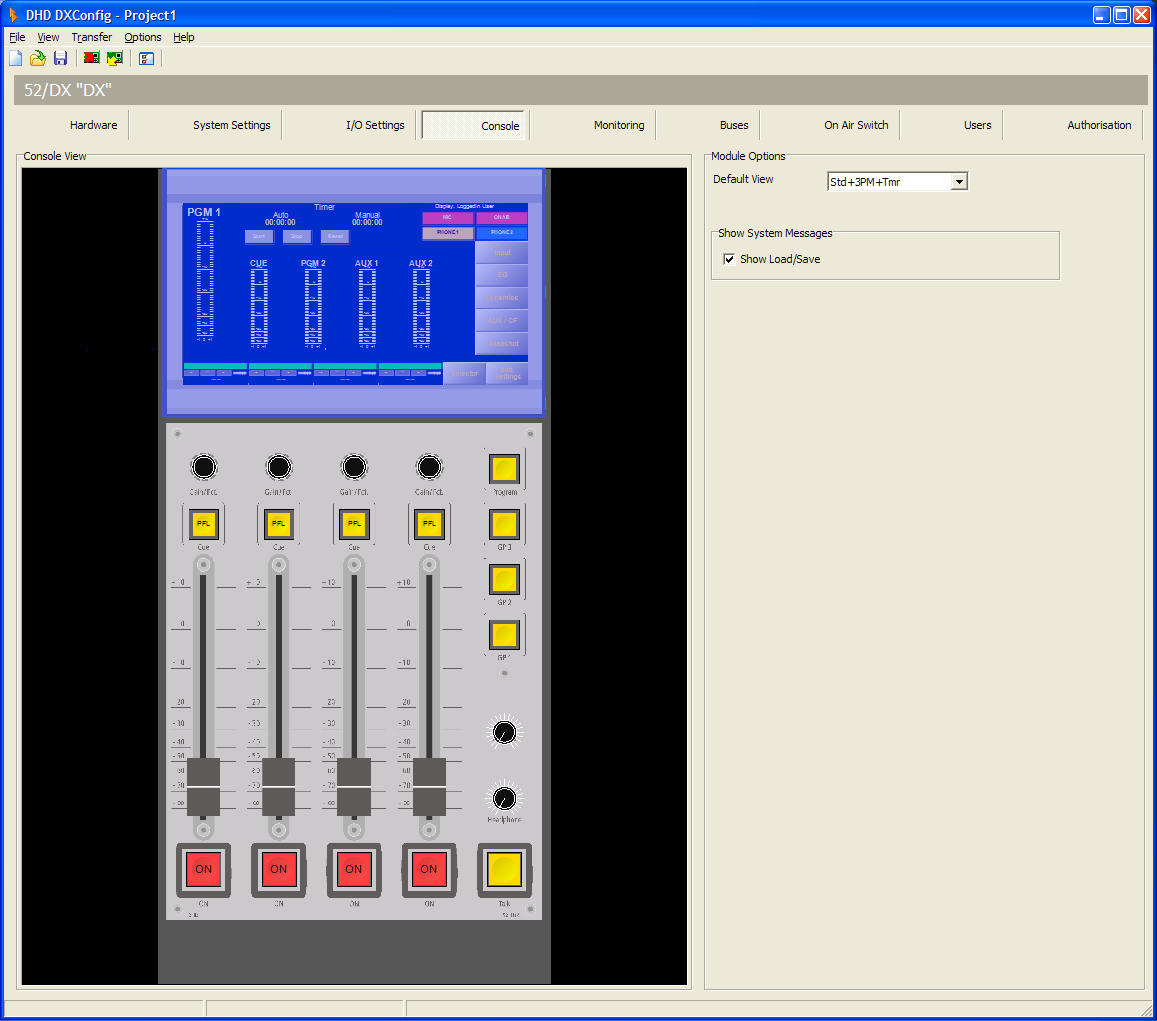Click the third channel's fader handle
The height and width of the screenshot is (1021, 1157).
[354, 786]
